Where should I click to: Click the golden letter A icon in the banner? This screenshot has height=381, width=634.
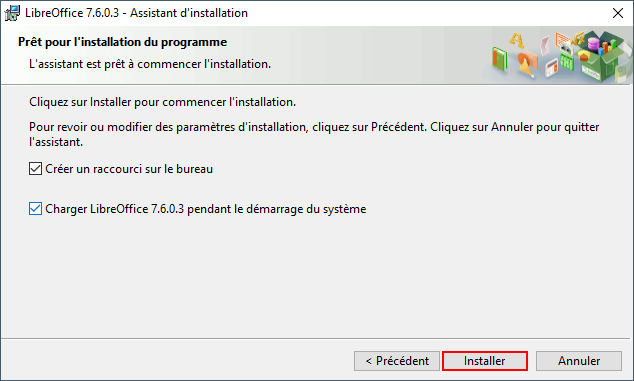click(517, 40)
